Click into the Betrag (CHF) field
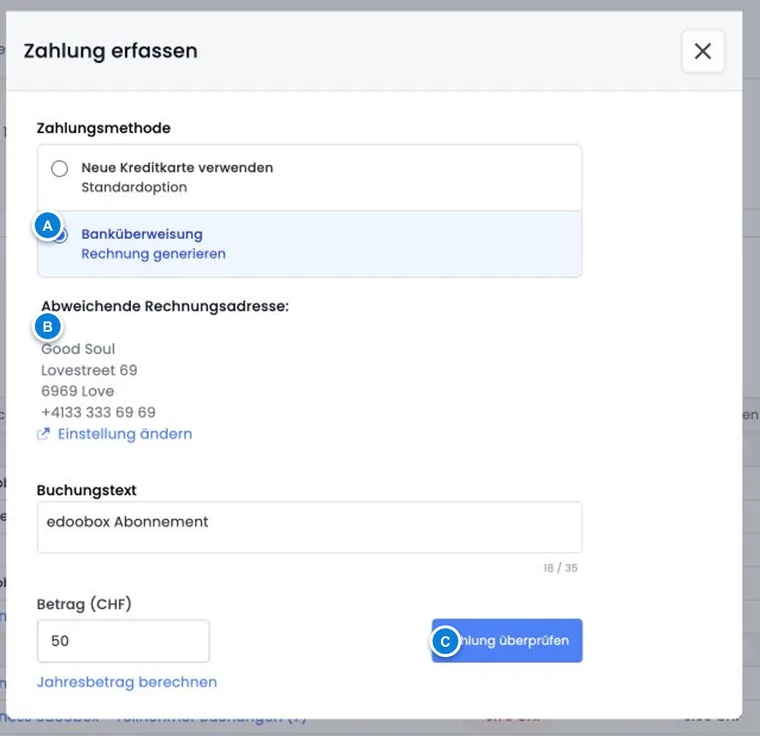 pyautogui.click(x=123, y=640)
